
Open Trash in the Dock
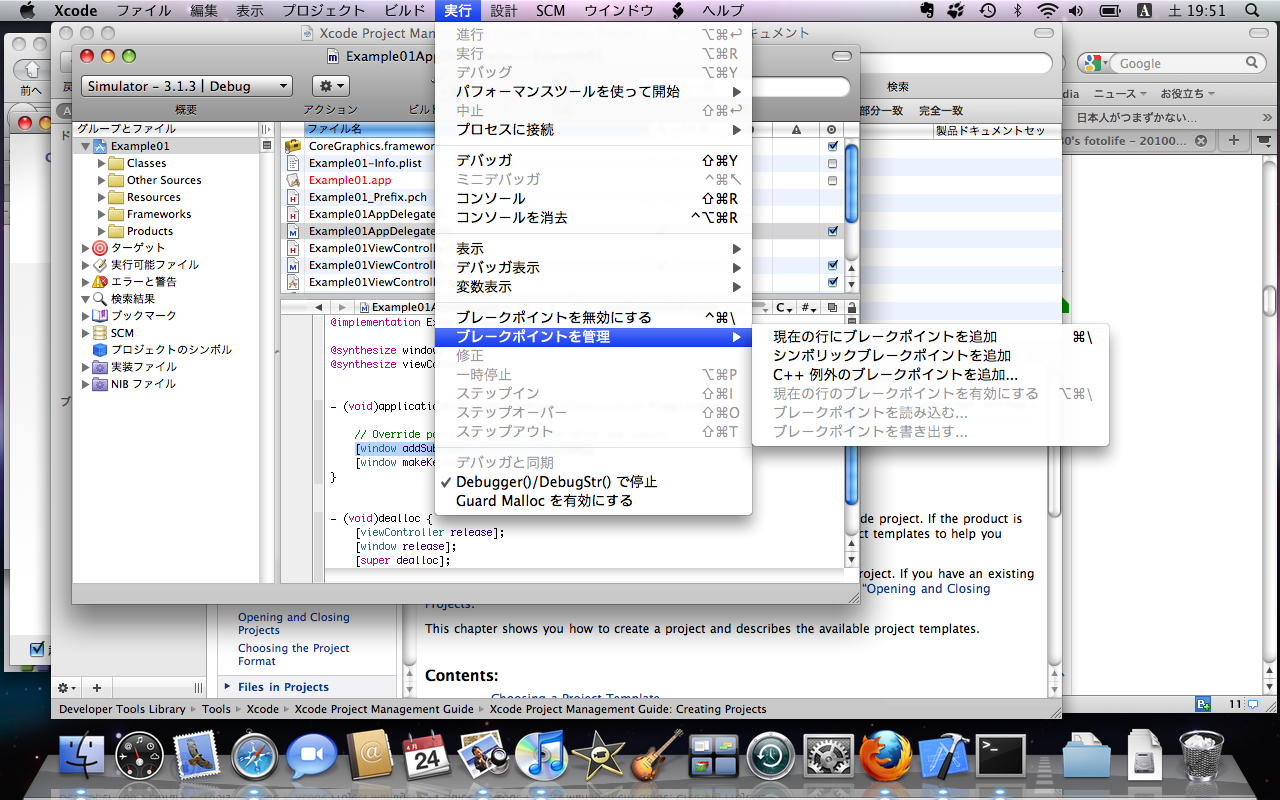click(x=1201, y=755)
